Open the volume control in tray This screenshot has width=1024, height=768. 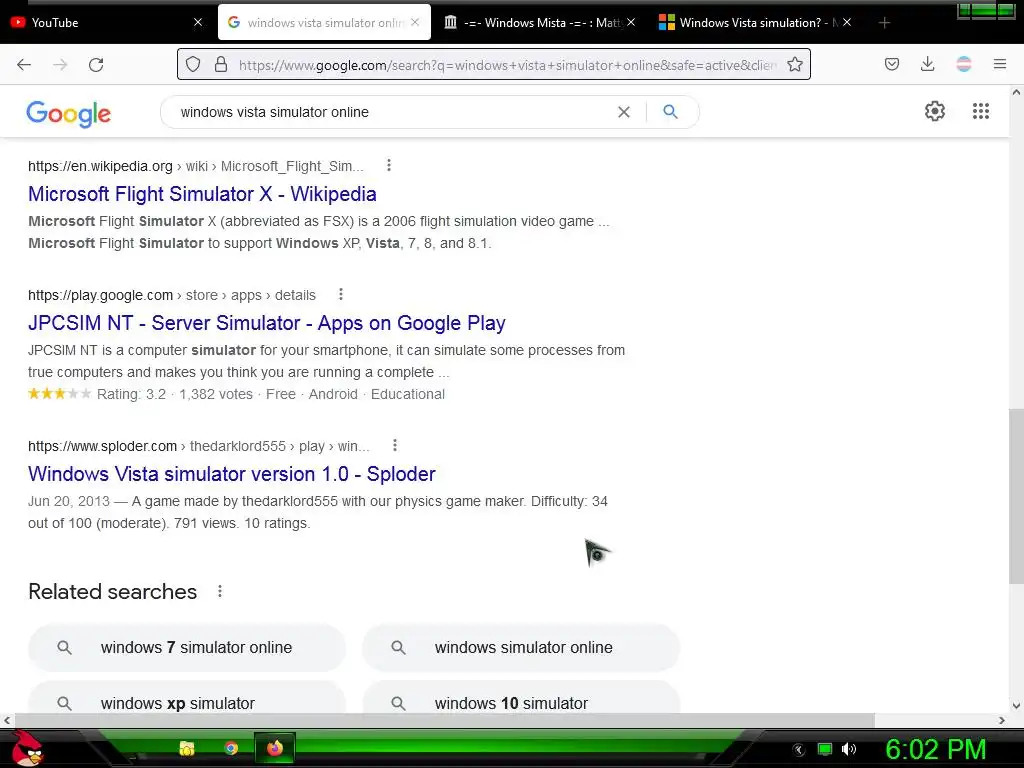[x=849, y=749]
